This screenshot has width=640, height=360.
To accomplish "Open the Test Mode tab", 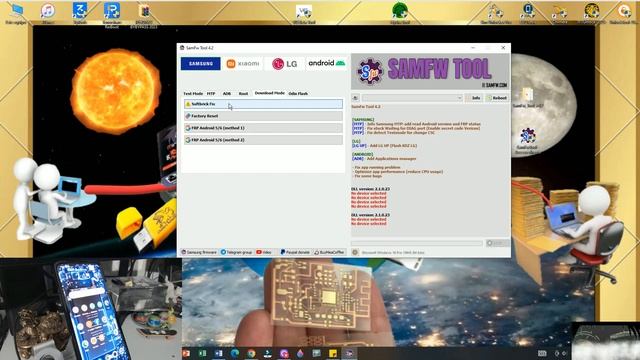I will 193,93.
